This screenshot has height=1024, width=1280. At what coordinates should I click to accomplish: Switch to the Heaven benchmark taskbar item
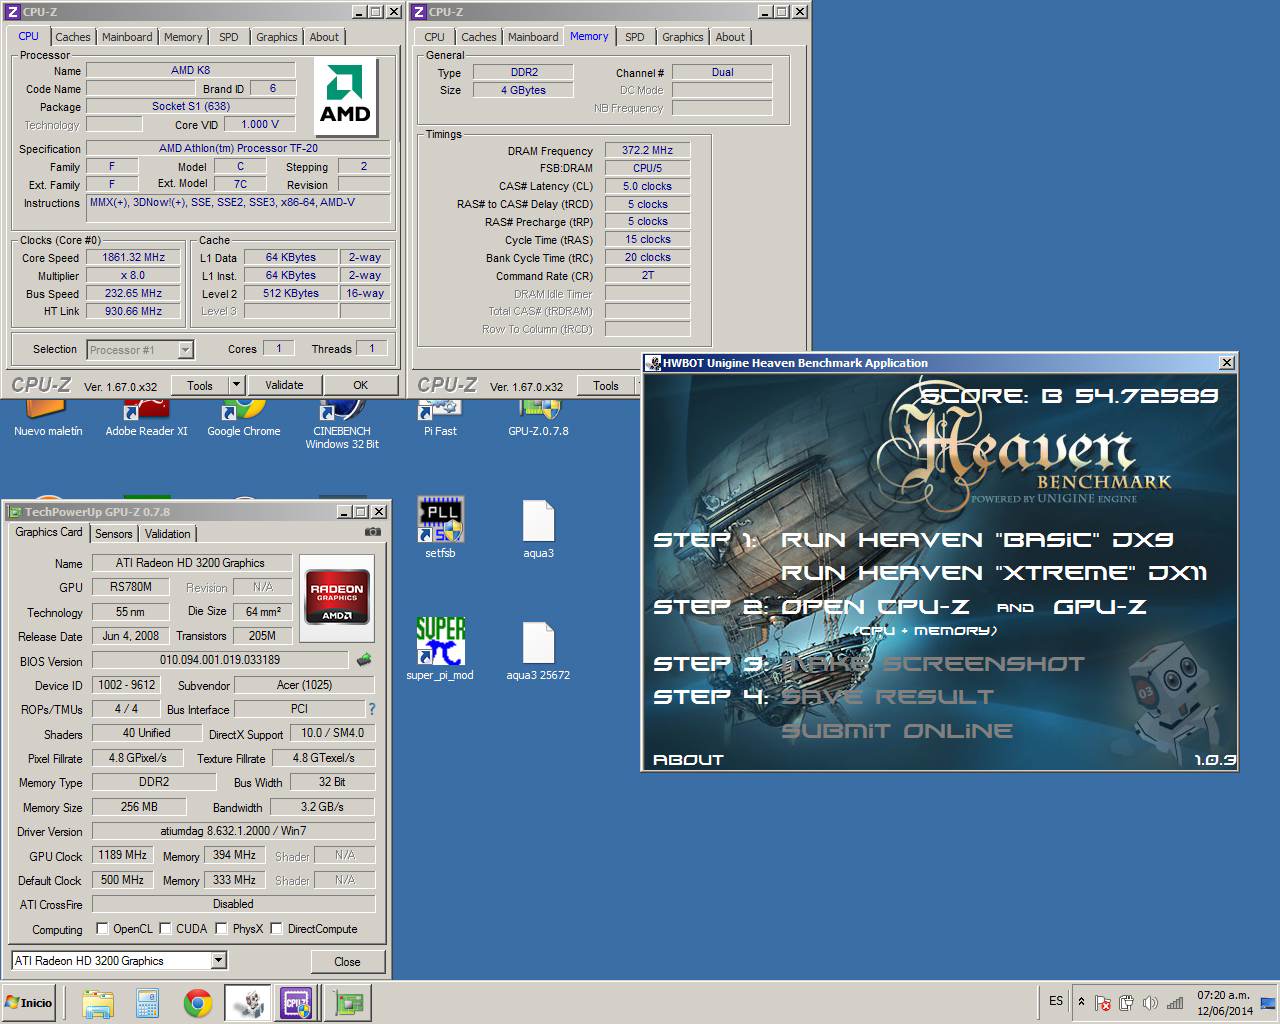[x=247, y=1003]
